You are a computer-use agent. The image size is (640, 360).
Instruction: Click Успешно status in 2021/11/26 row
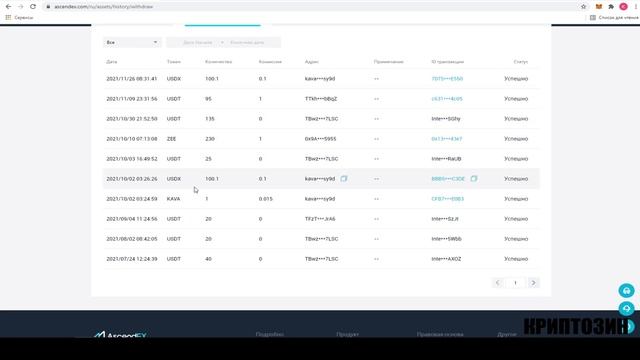(516, 78)
